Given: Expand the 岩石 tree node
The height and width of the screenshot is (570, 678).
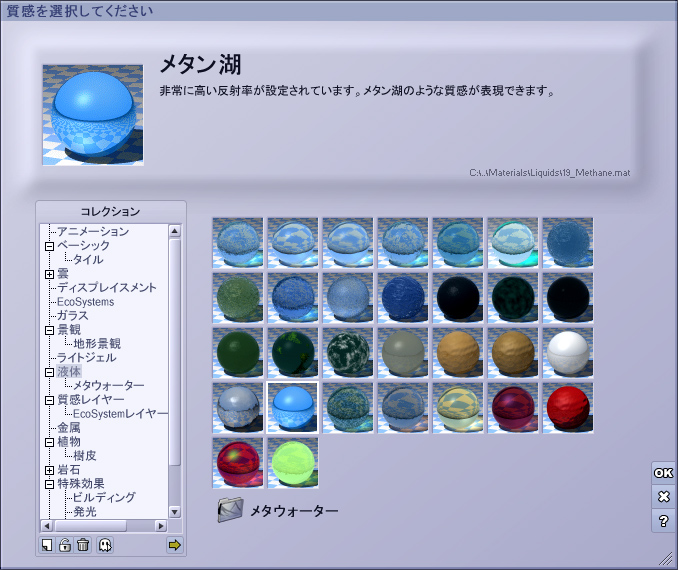Looking at the screenshot, I should [x=49, y=470].
